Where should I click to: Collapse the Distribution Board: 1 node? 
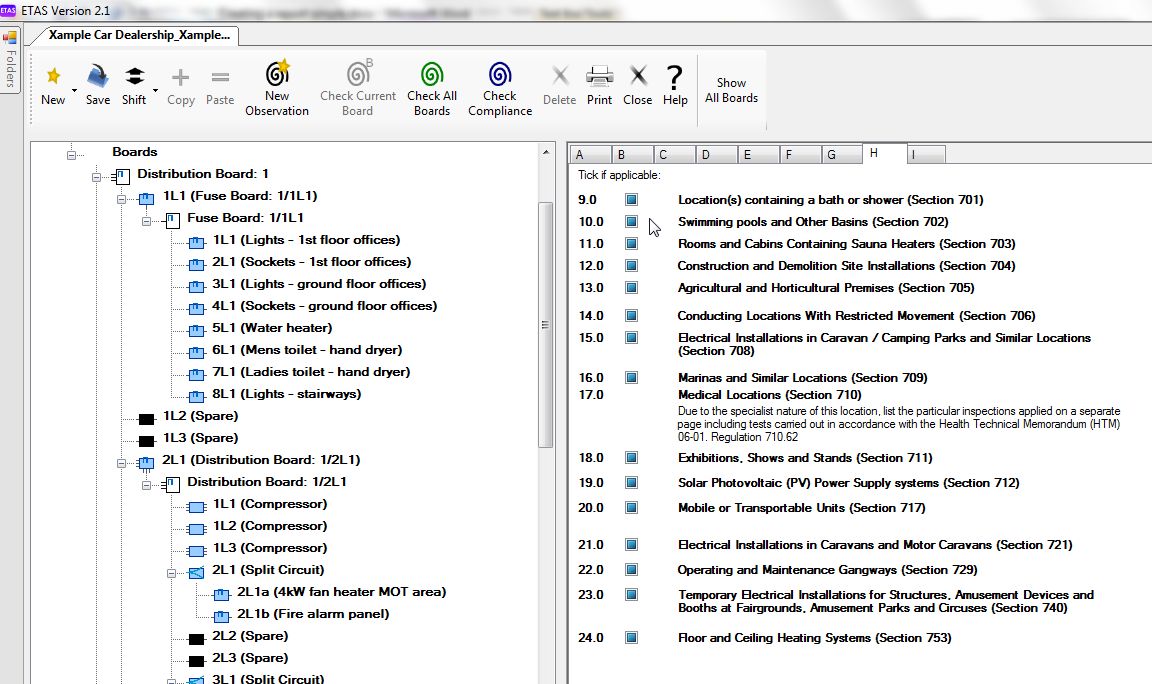[x=96, y=177]
